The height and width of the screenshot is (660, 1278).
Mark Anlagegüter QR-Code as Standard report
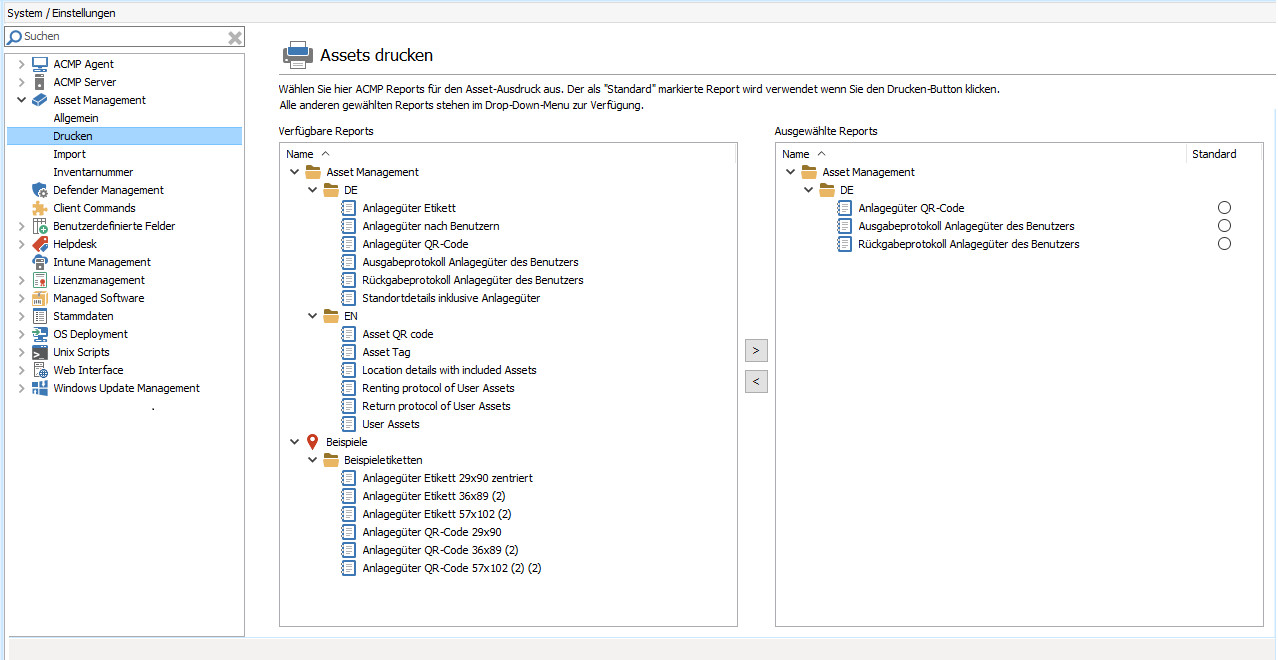(1224, 207)
